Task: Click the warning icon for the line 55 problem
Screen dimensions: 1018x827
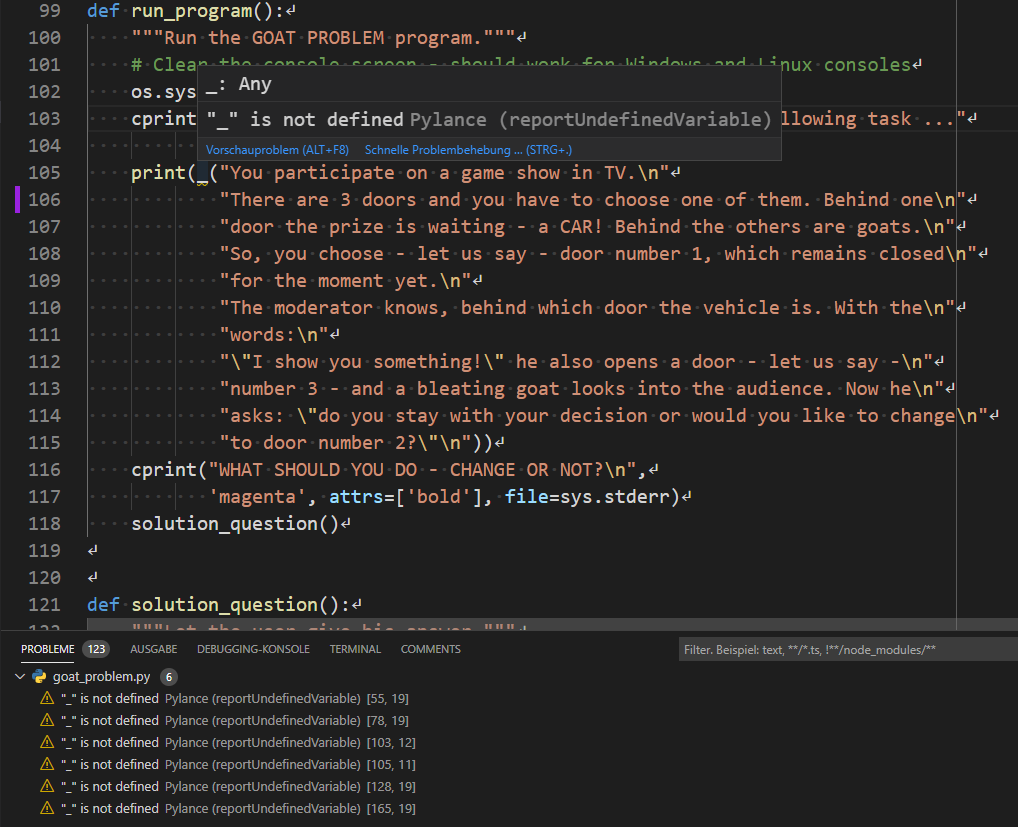Action: click(46, 698)
